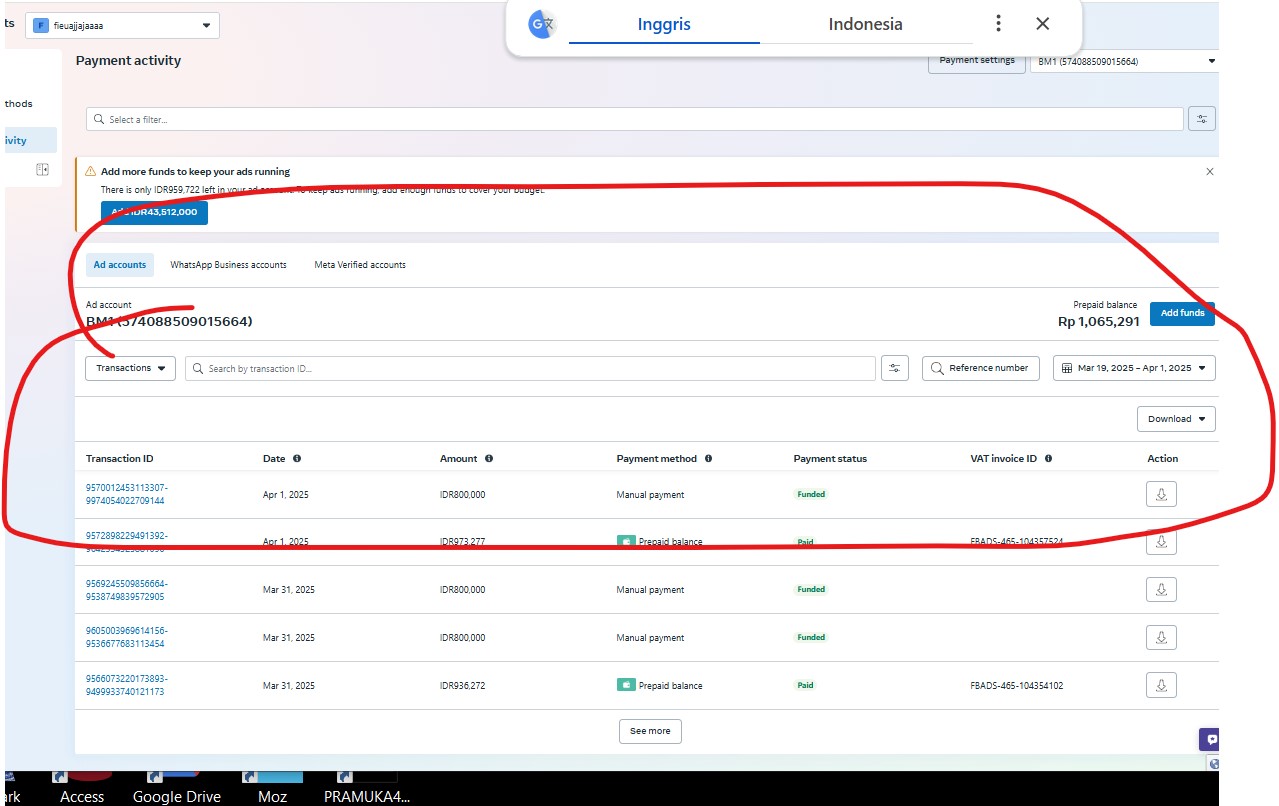Viewport: 1279px width, 806px height.
Task: Open the Mar 19 – Apr 1 date range picker
Action: (1134, 368)
